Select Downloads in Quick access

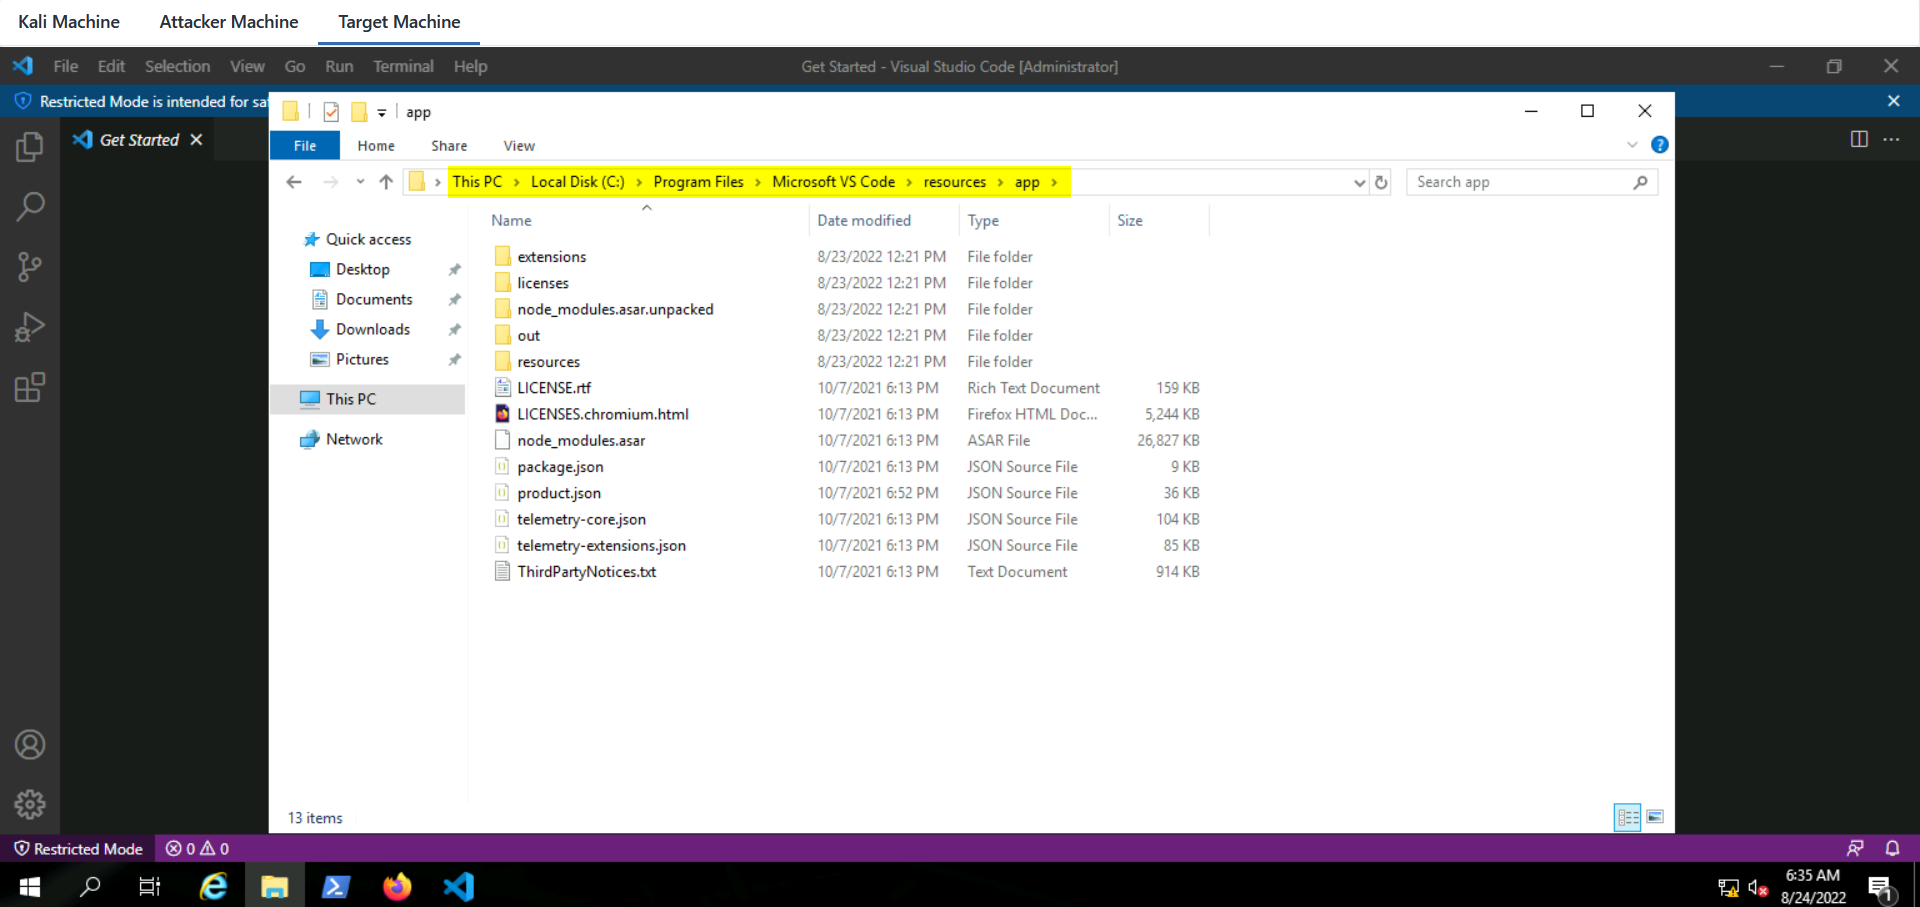(x=372, y=329)
